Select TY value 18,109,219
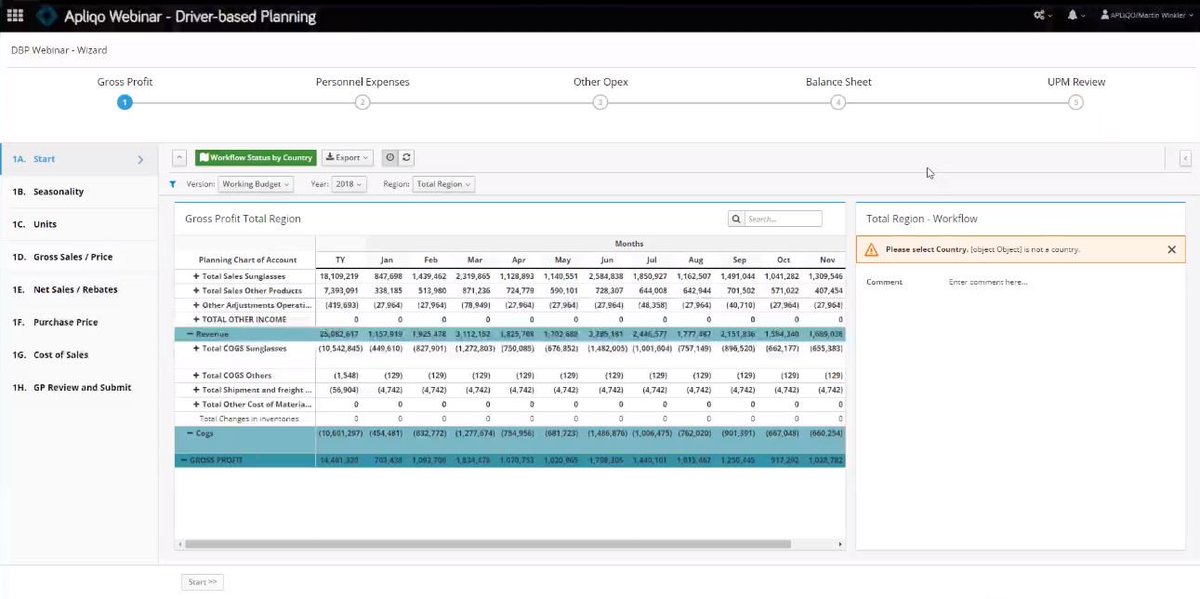 pyautogui.click(x=339, y=276)
